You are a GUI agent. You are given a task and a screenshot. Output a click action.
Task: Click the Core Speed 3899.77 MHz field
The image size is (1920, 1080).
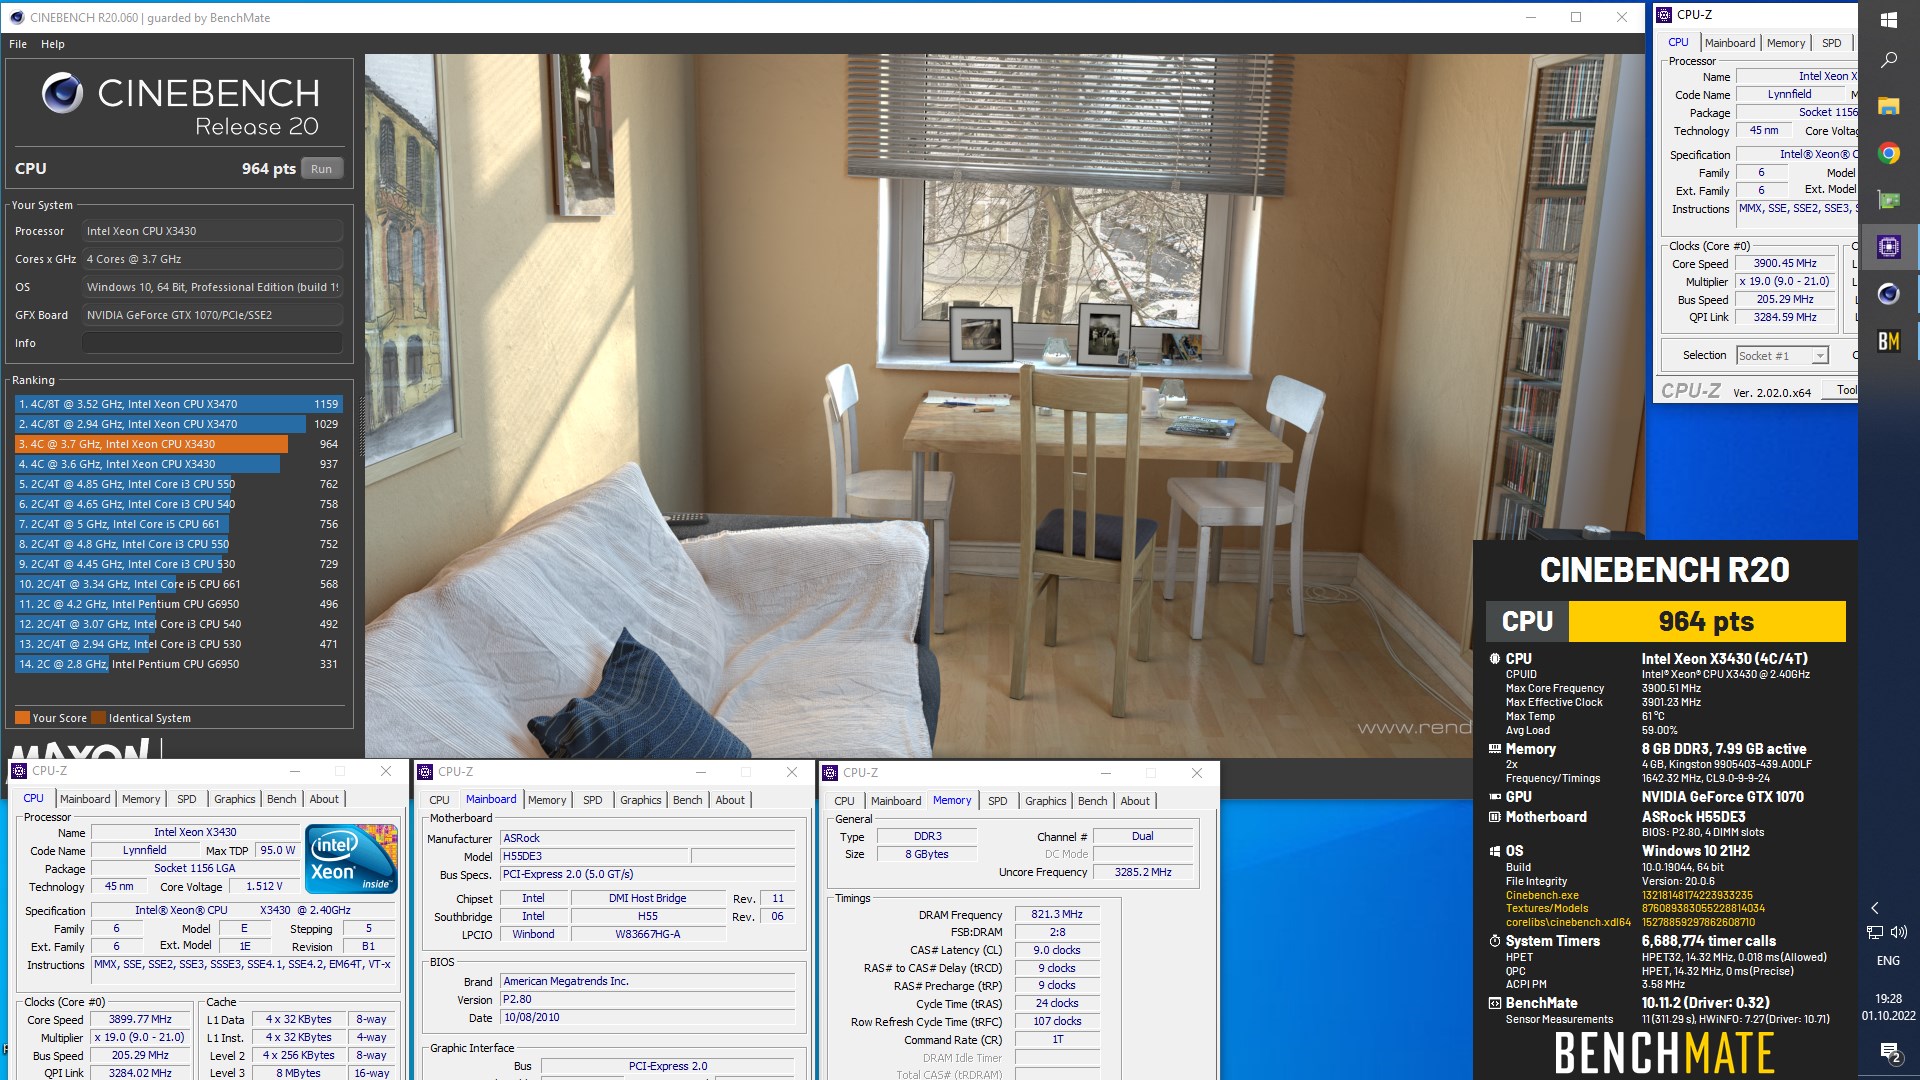tap(140, 1020)
